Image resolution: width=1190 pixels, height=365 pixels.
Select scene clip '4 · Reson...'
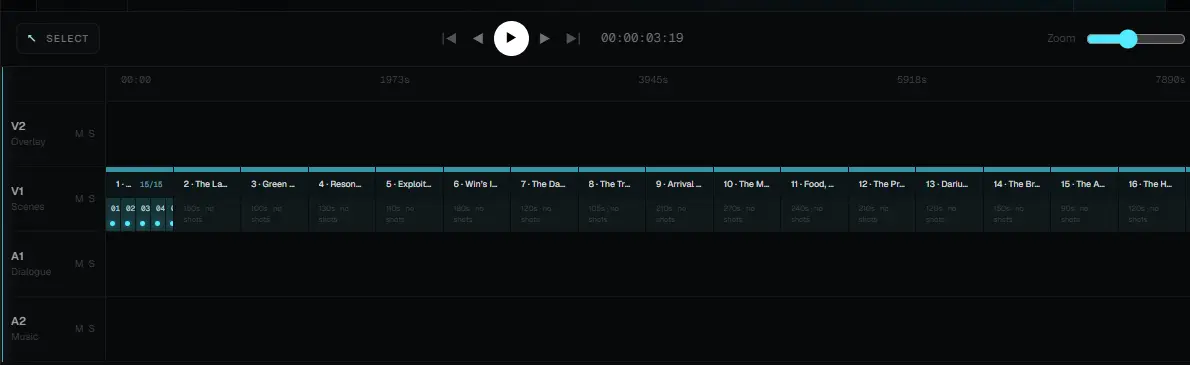click(x=342, y=199)
